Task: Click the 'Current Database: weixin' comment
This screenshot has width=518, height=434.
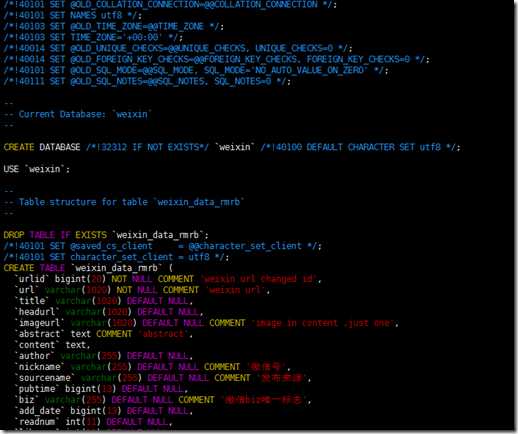Action: [x=78, y=114]
